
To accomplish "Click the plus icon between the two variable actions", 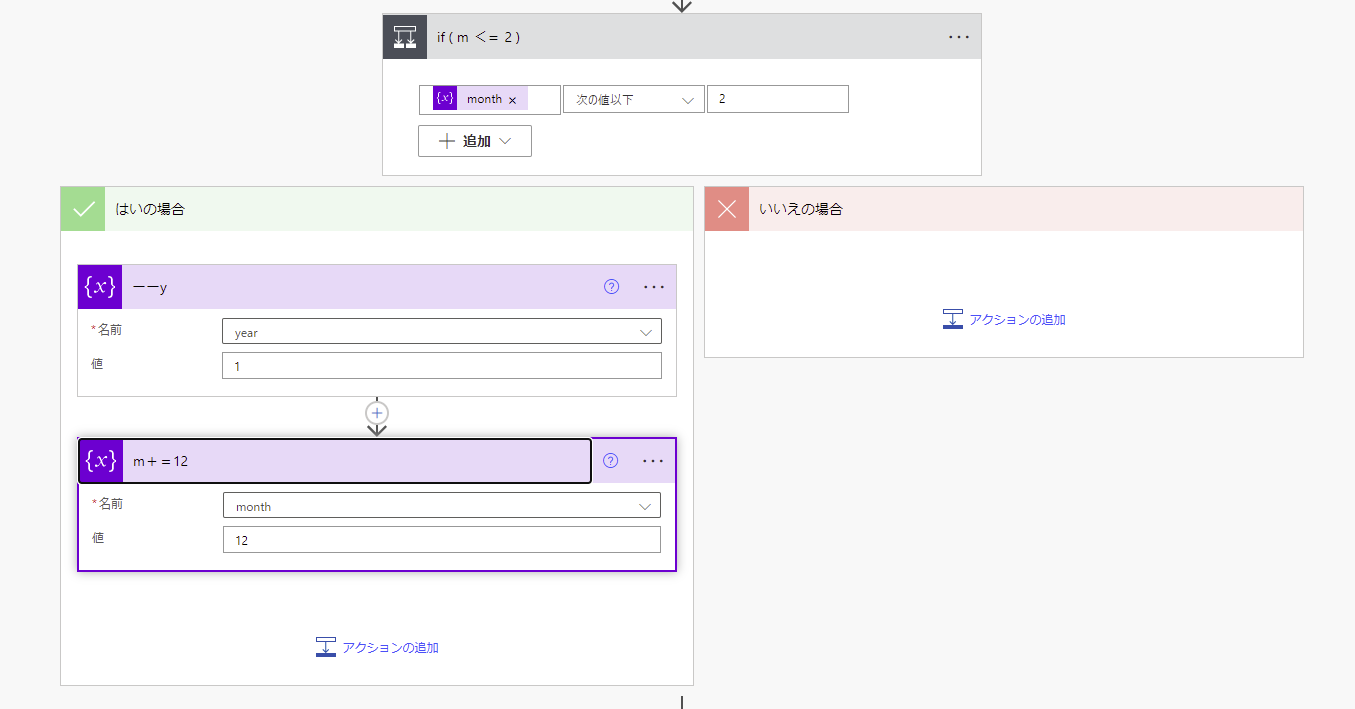I will (x=377, y=412).
